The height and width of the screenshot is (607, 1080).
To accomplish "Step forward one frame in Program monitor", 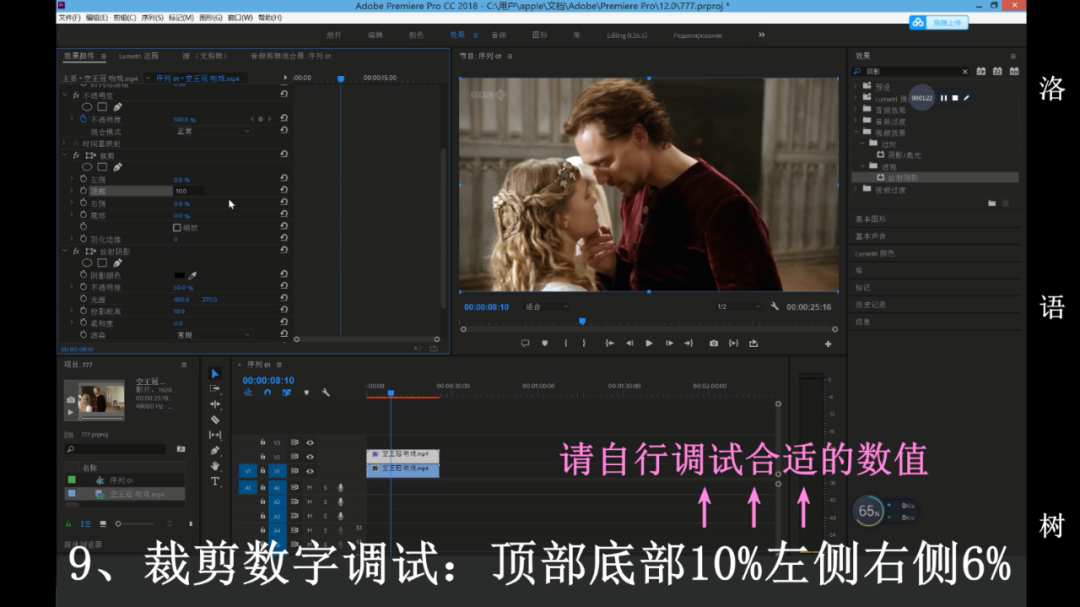I will point(669,343).
